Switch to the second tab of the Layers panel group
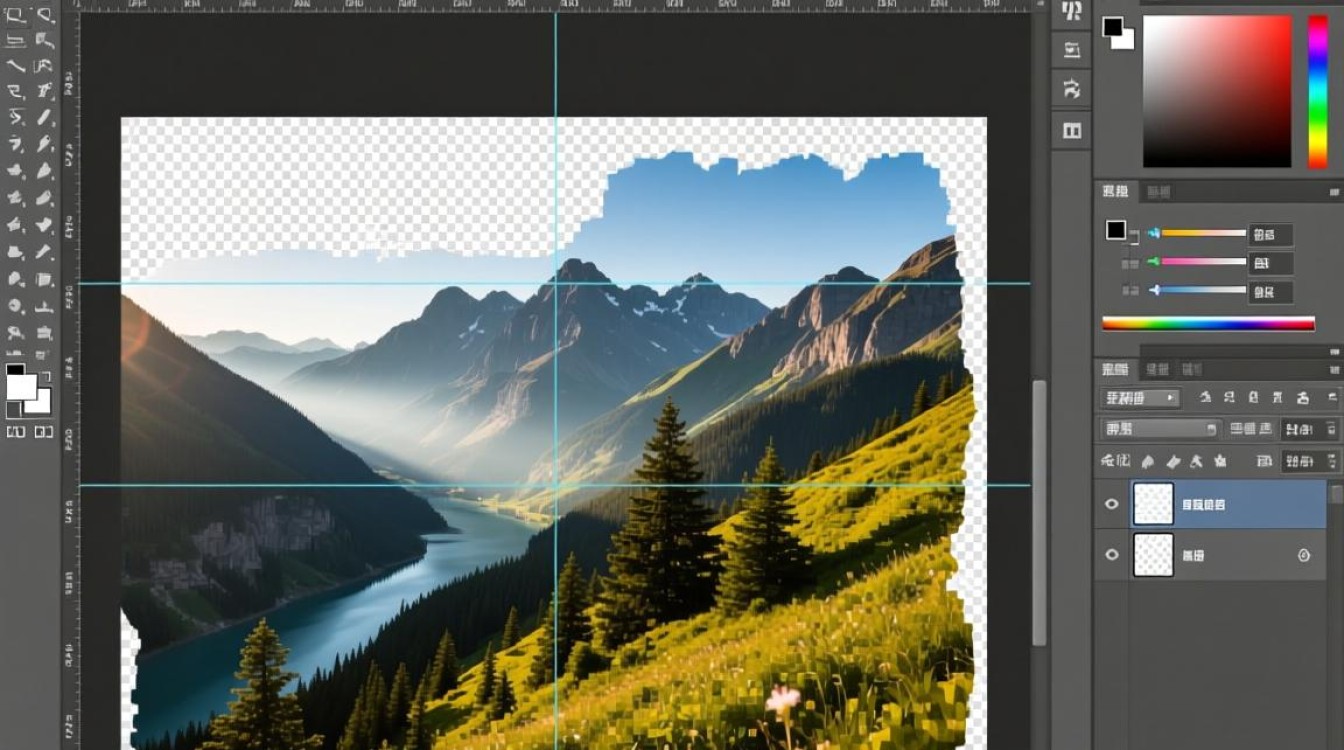The height and width of the screenshot is (750, 1344). point(1158,370)
